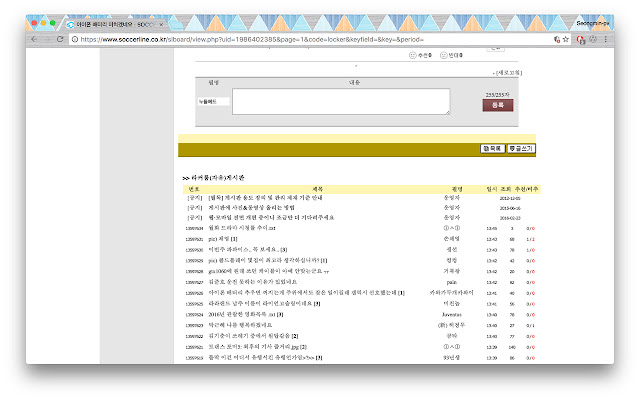Open the [필독] notice post
The width and height of the screenshot is (640, 400).
tap(265, 198)
